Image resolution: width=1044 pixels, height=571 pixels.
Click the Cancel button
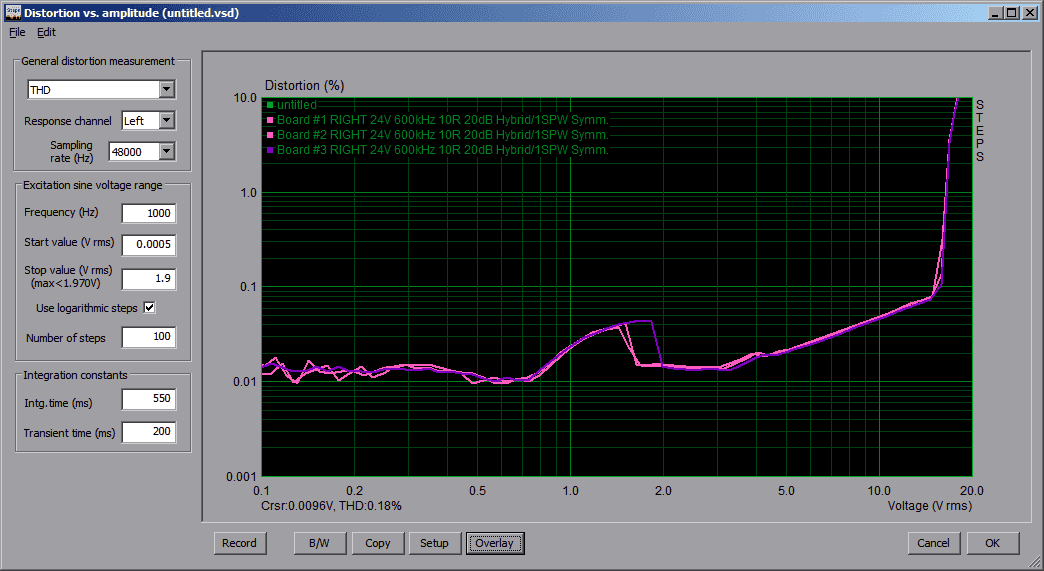coord(933,543)
